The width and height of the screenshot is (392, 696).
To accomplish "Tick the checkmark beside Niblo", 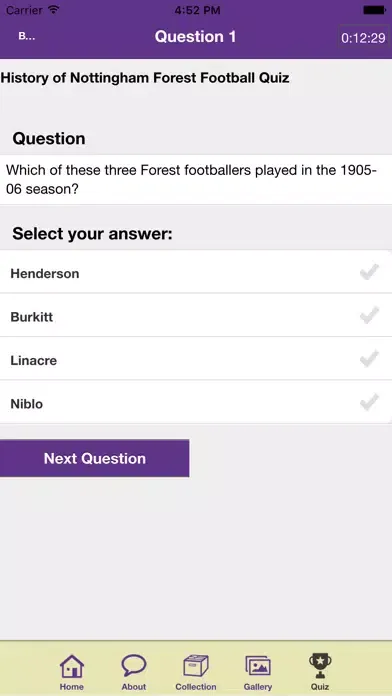I will pos(369,403).
